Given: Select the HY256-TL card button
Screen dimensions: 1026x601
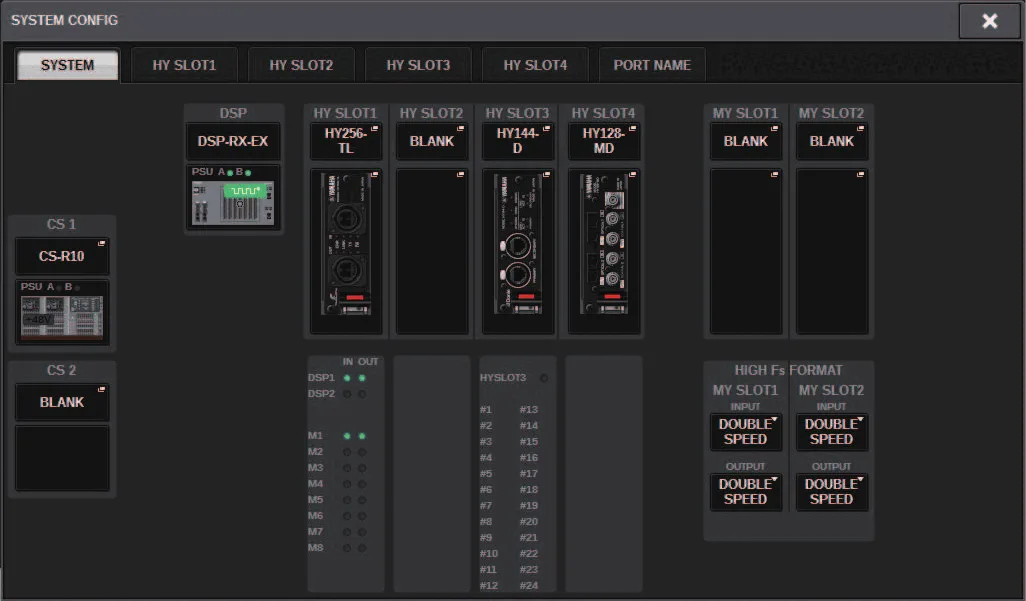Looking at the screenshot, I should tap(345, 141).
